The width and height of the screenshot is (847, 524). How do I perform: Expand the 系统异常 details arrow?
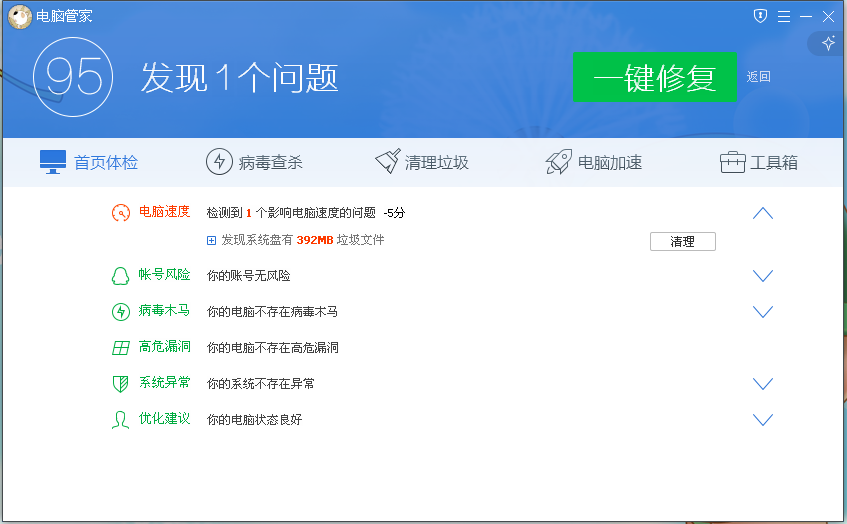pyautogui.click(x=763, y=384)
